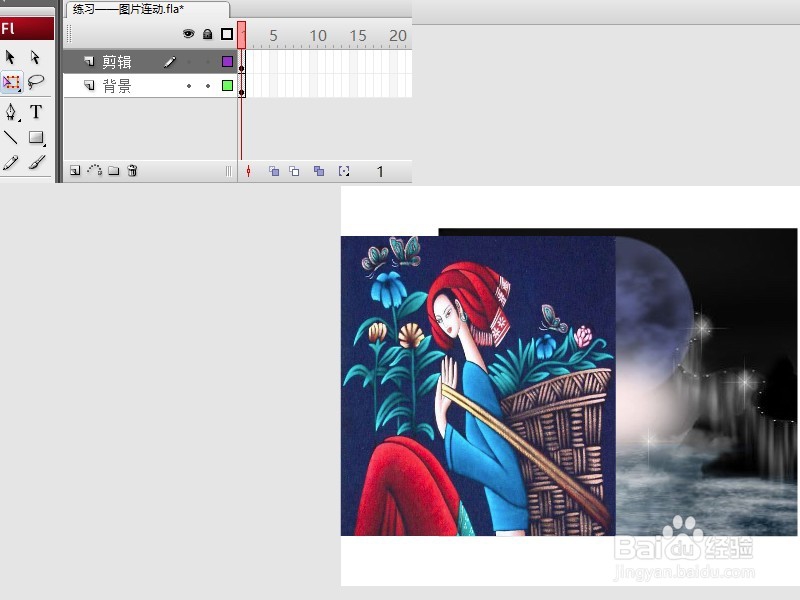This screenshot has height=600, width=800.
Task: Click the center frame button
Action: [248, 171]
